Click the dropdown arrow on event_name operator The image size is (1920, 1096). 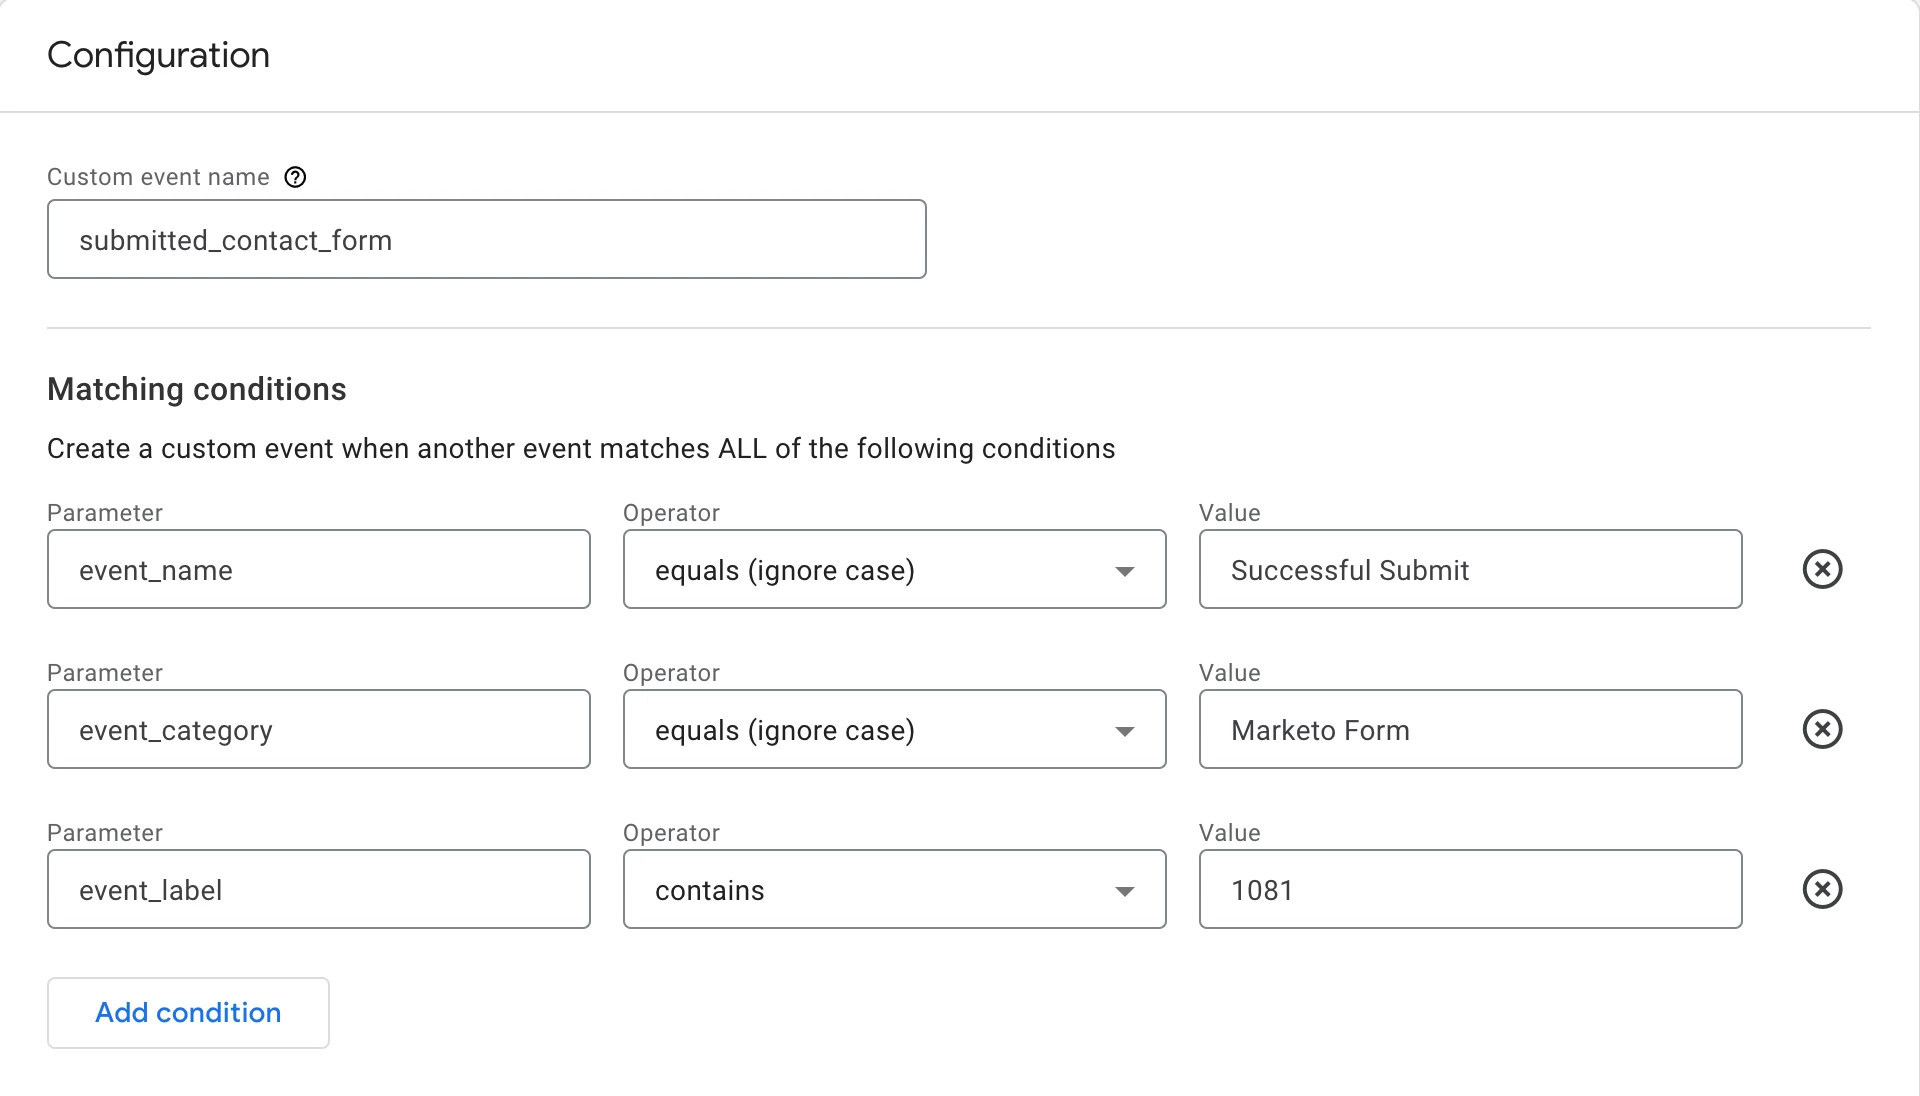click(x=1124, y=571)
